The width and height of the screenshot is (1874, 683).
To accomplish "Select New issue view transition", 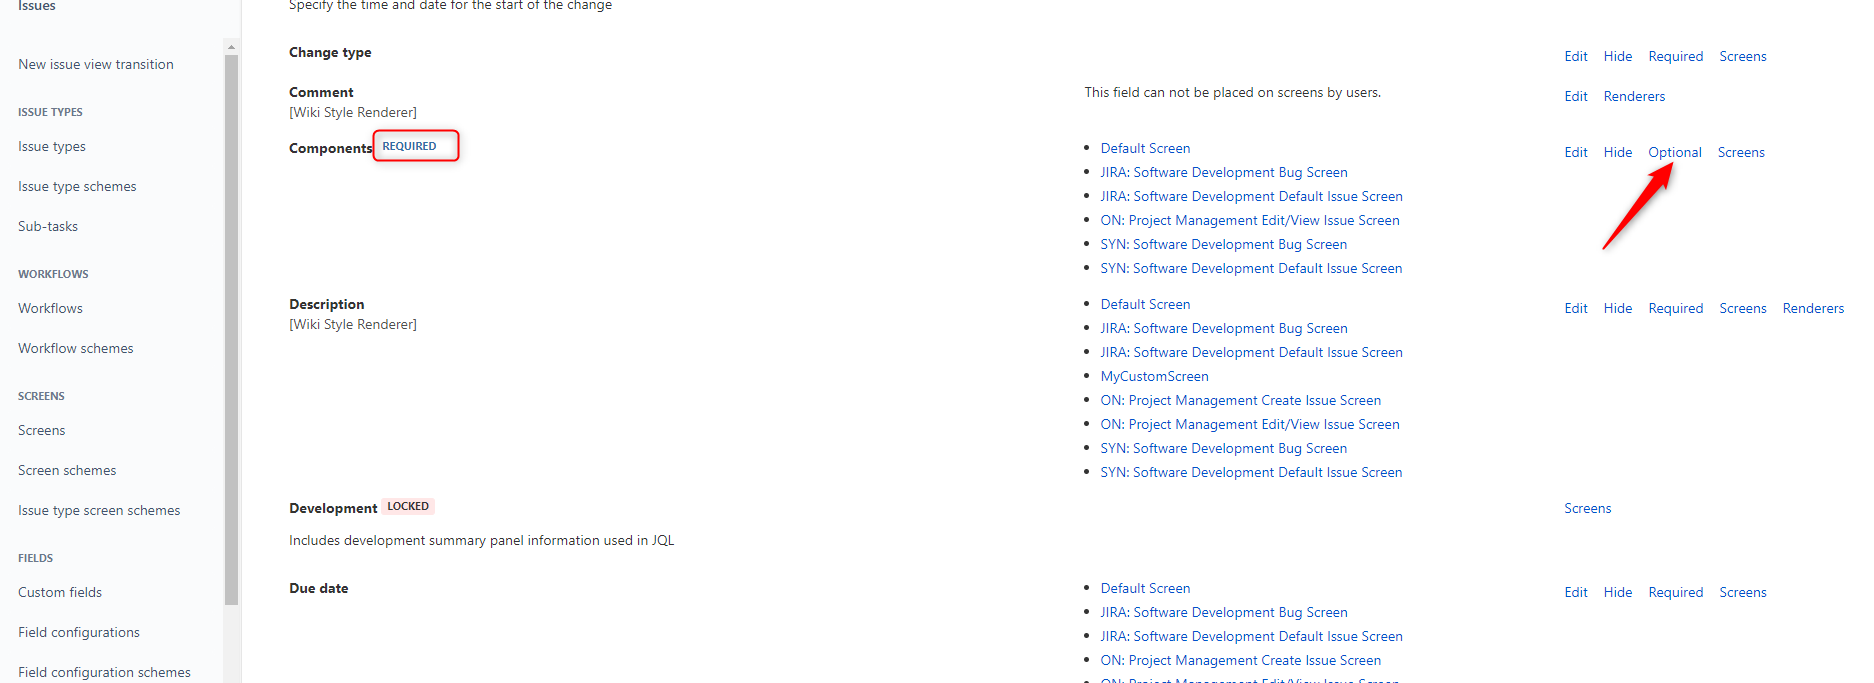I will (96, 64).
